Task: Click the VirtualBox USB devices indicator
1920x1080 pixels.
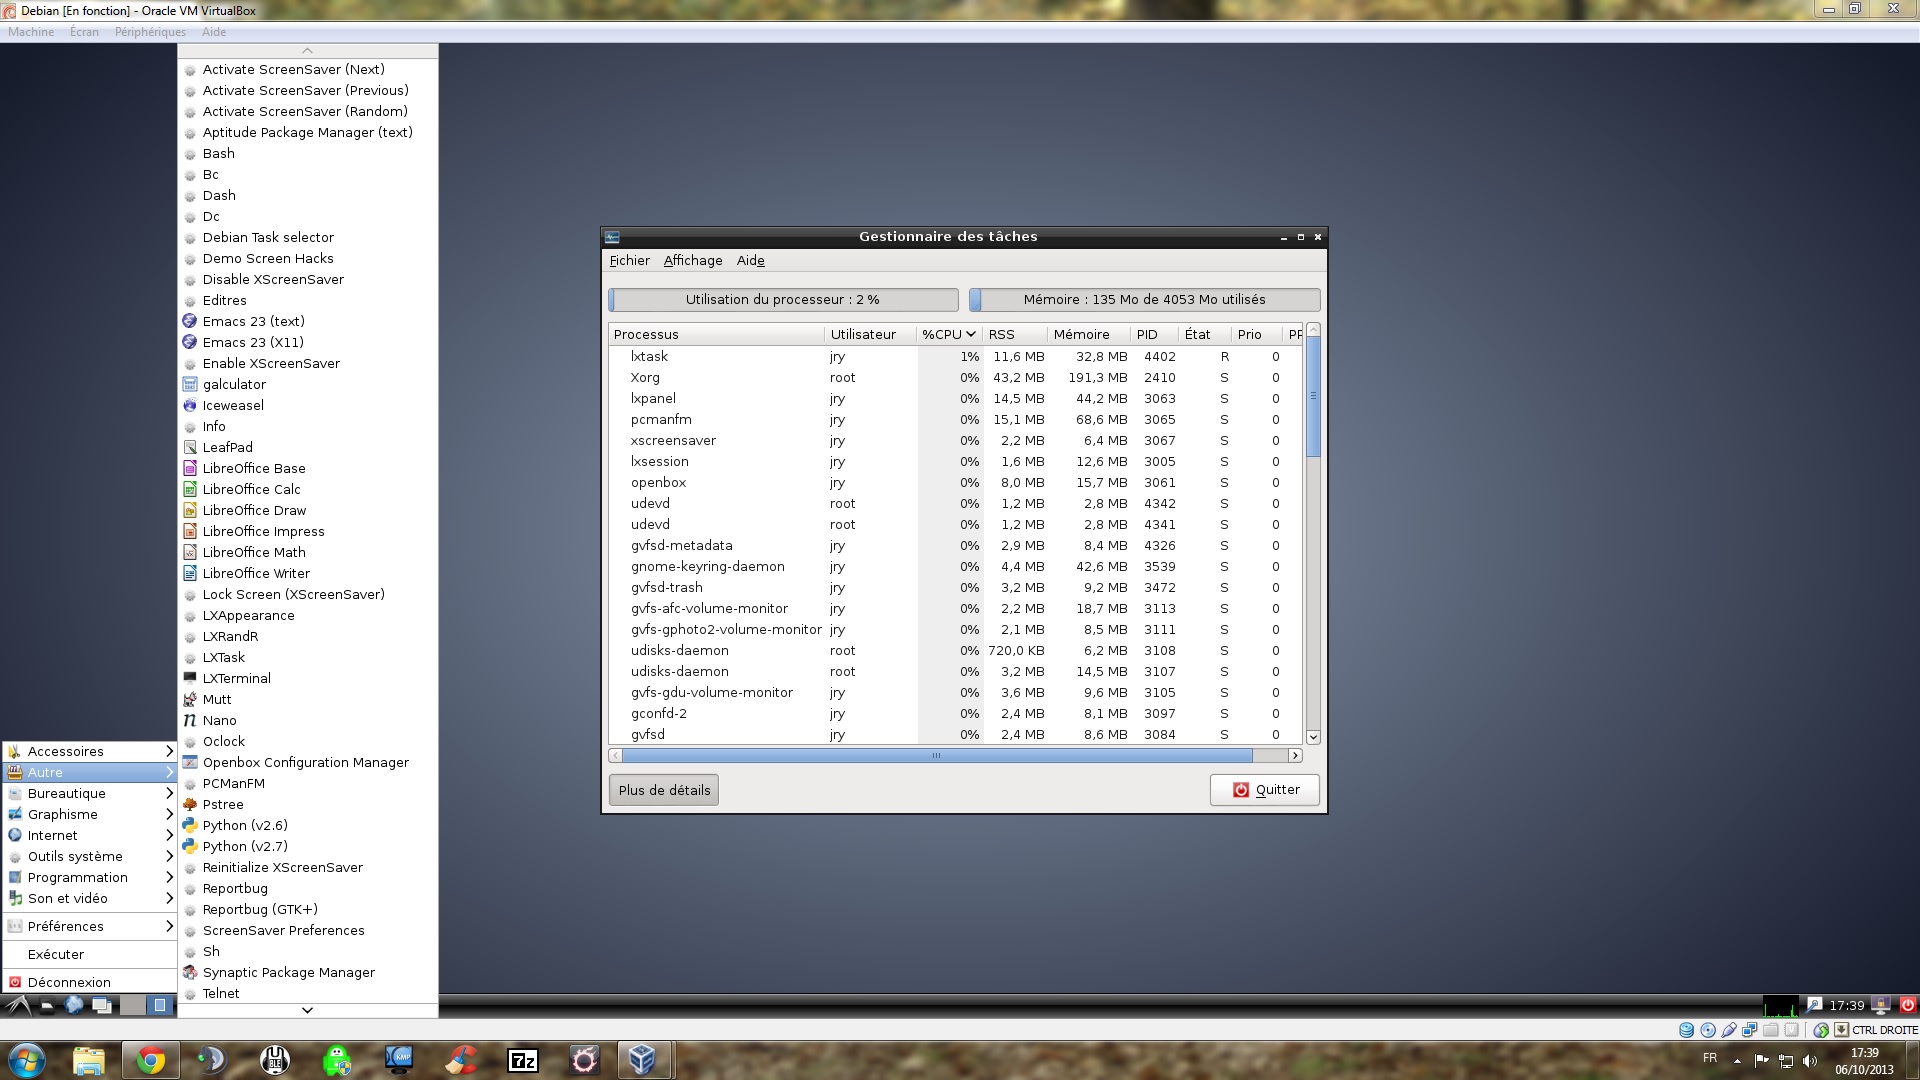Action: (1729, 1030)
